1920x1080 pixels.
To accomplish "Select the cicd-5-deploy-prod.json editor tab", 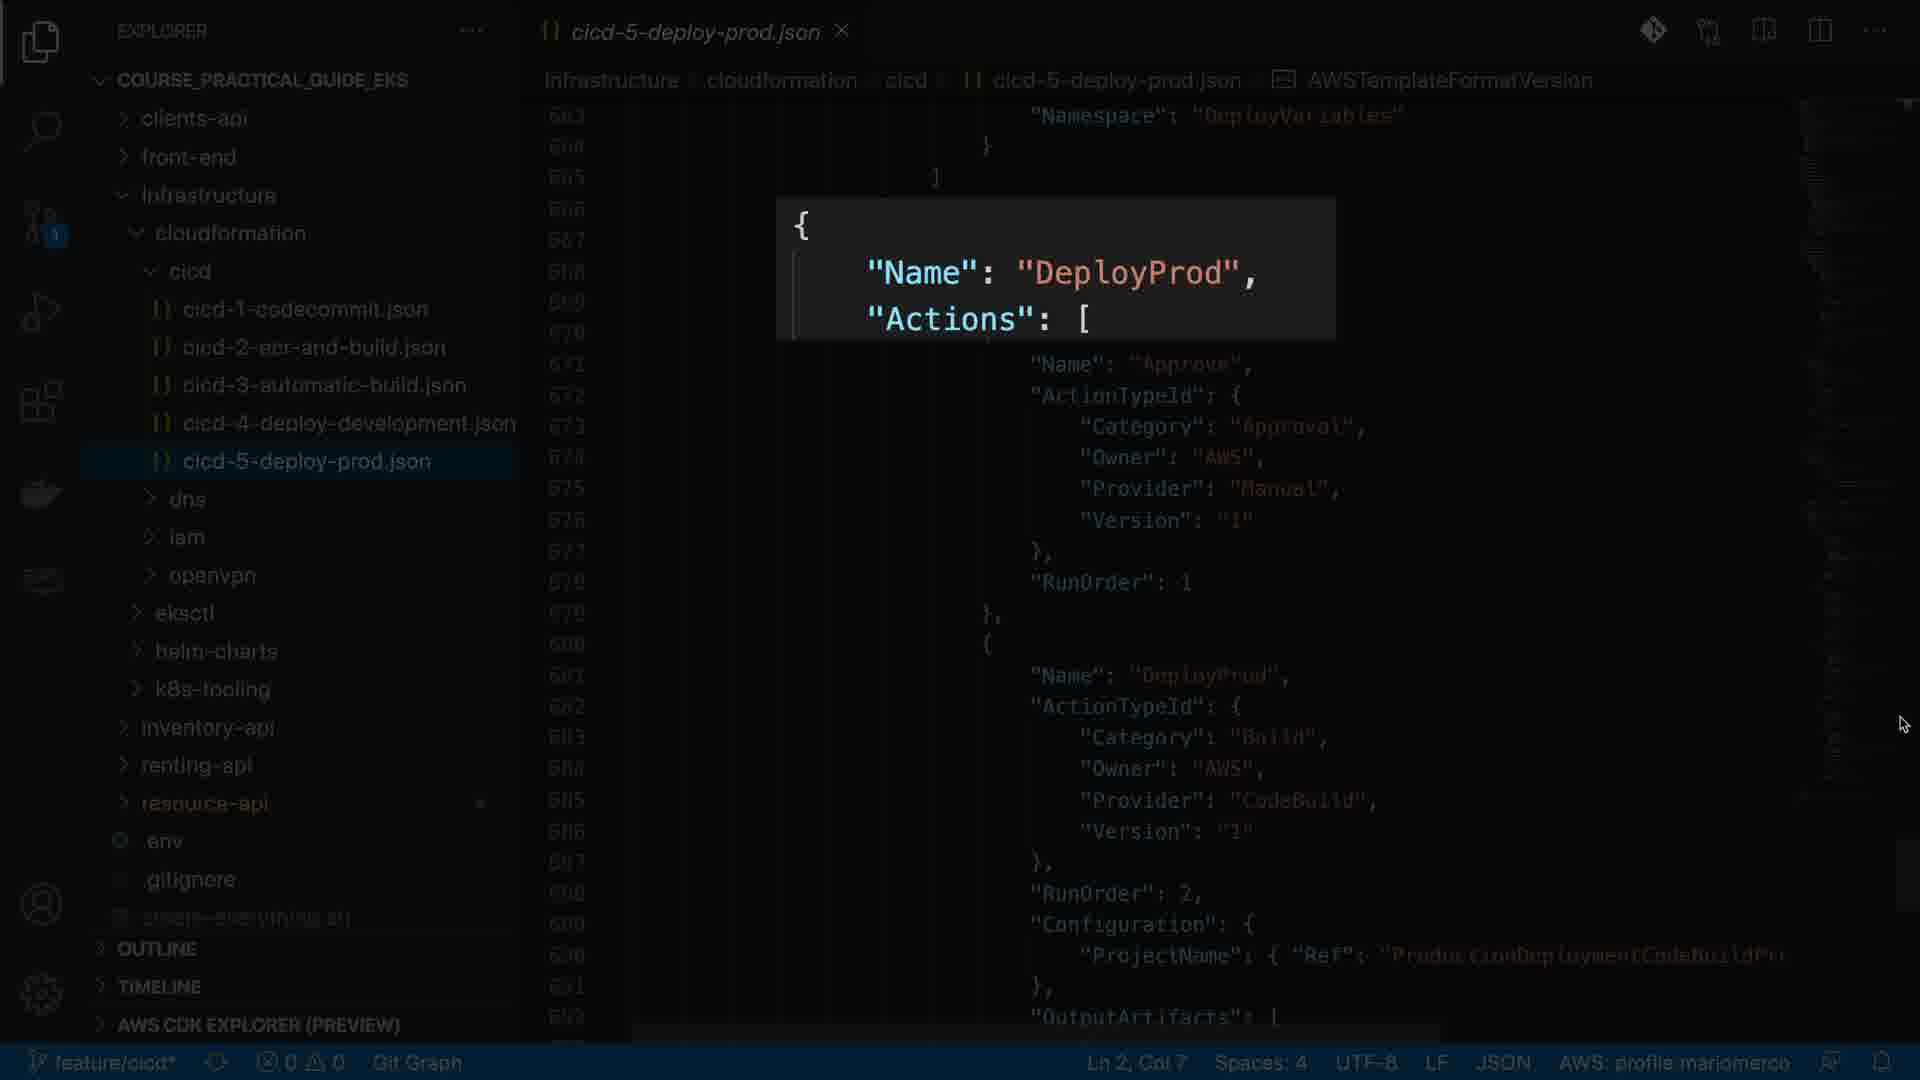I will (694, 32).
